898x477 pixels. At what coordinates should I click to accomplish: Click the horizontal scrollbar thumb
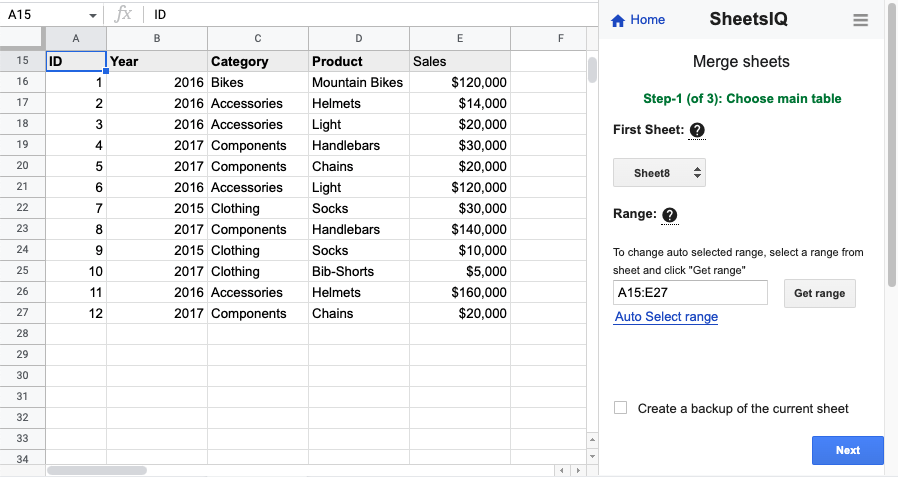[x=96, y=471]
